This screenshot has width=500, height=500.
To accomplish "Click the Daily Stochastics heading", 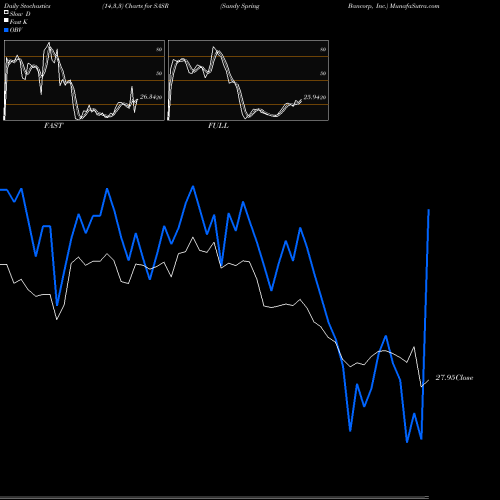I will click(x=27, y=6).
